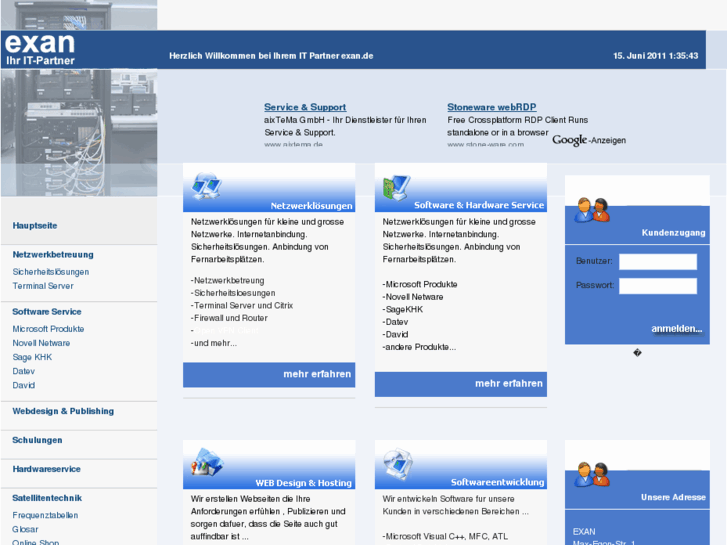The image size is (727, 545).
Task: Click the WEB Design & Hosting icon
Action: [207, 462]
